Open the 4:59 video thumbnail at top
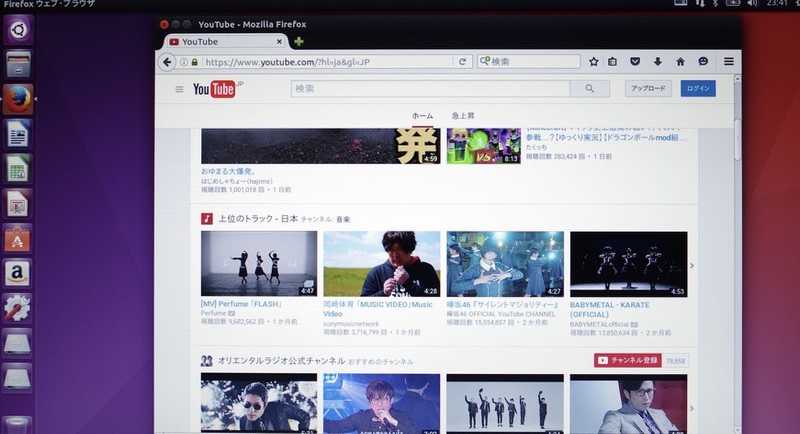This screenshot has width=800, height=434. point(320,146)
